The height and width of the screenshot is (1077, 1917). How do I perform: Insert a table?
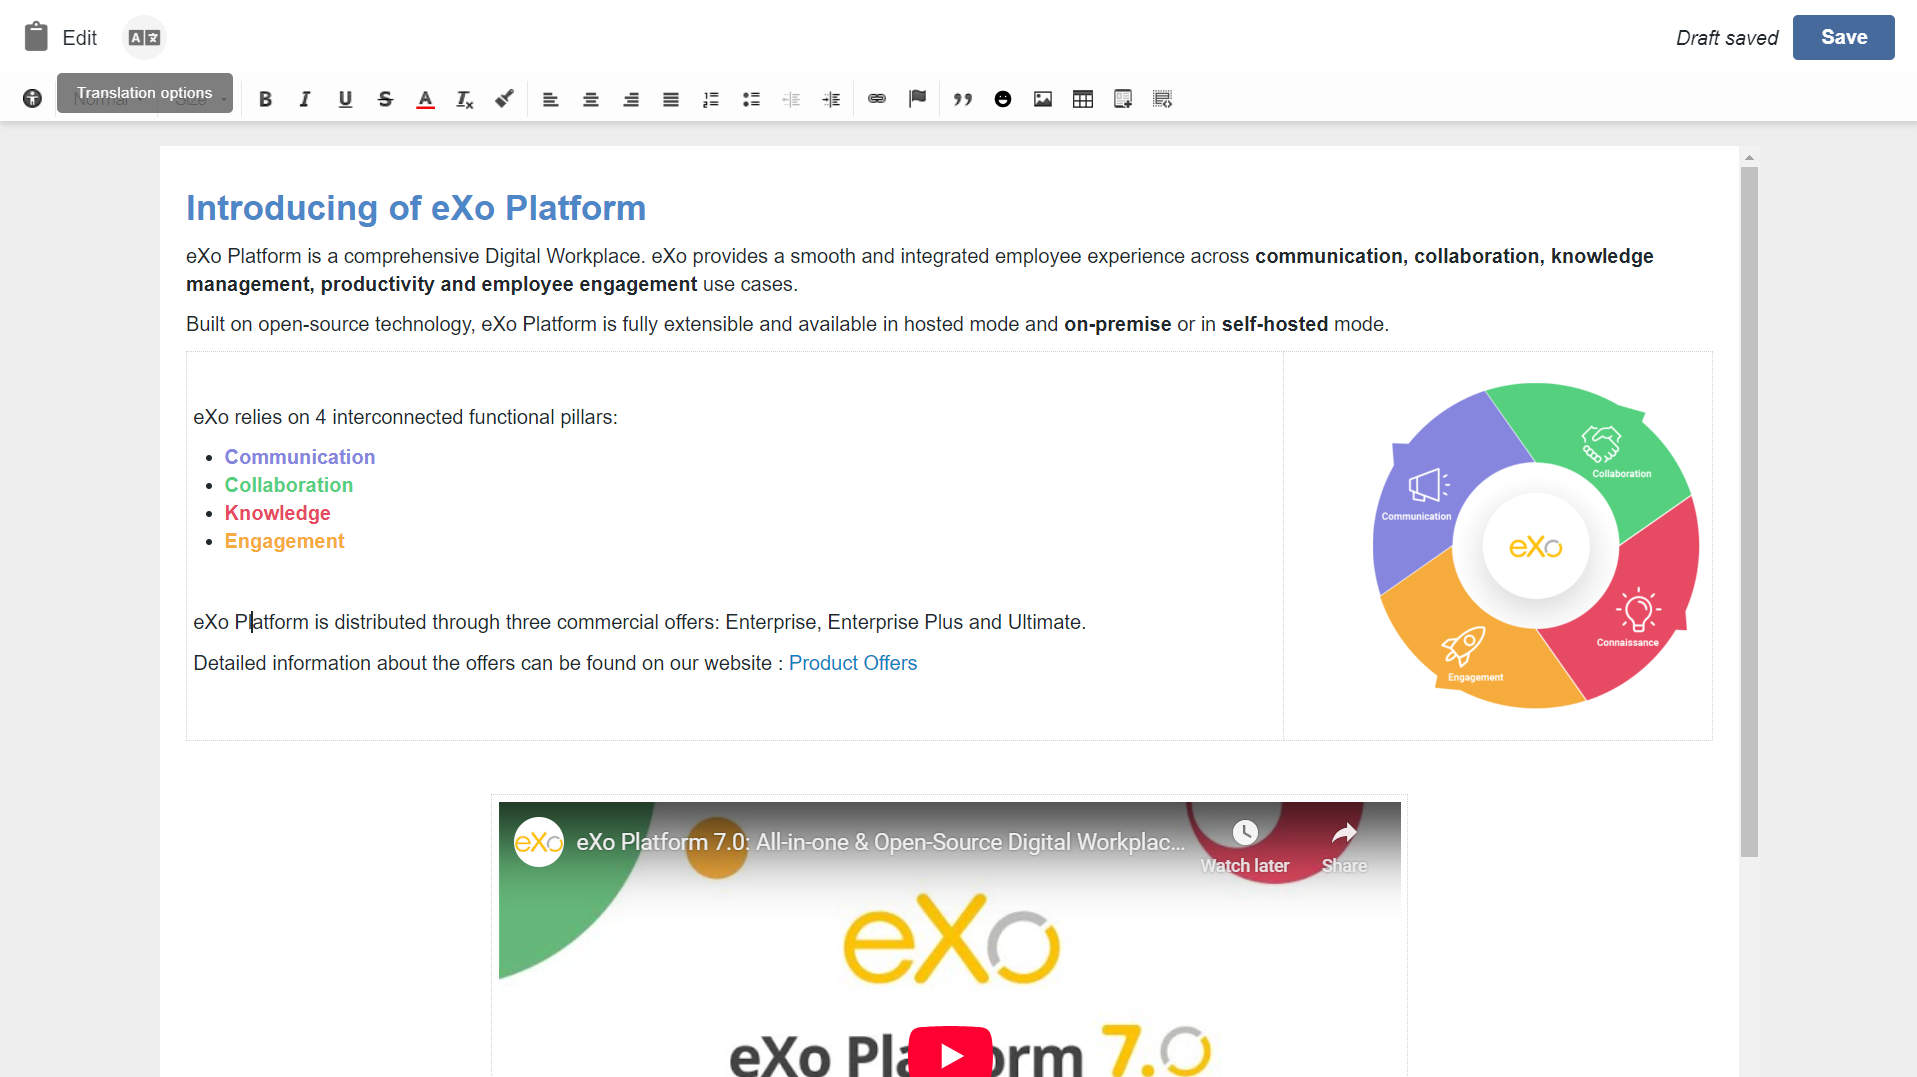(x=1083, y=99)
